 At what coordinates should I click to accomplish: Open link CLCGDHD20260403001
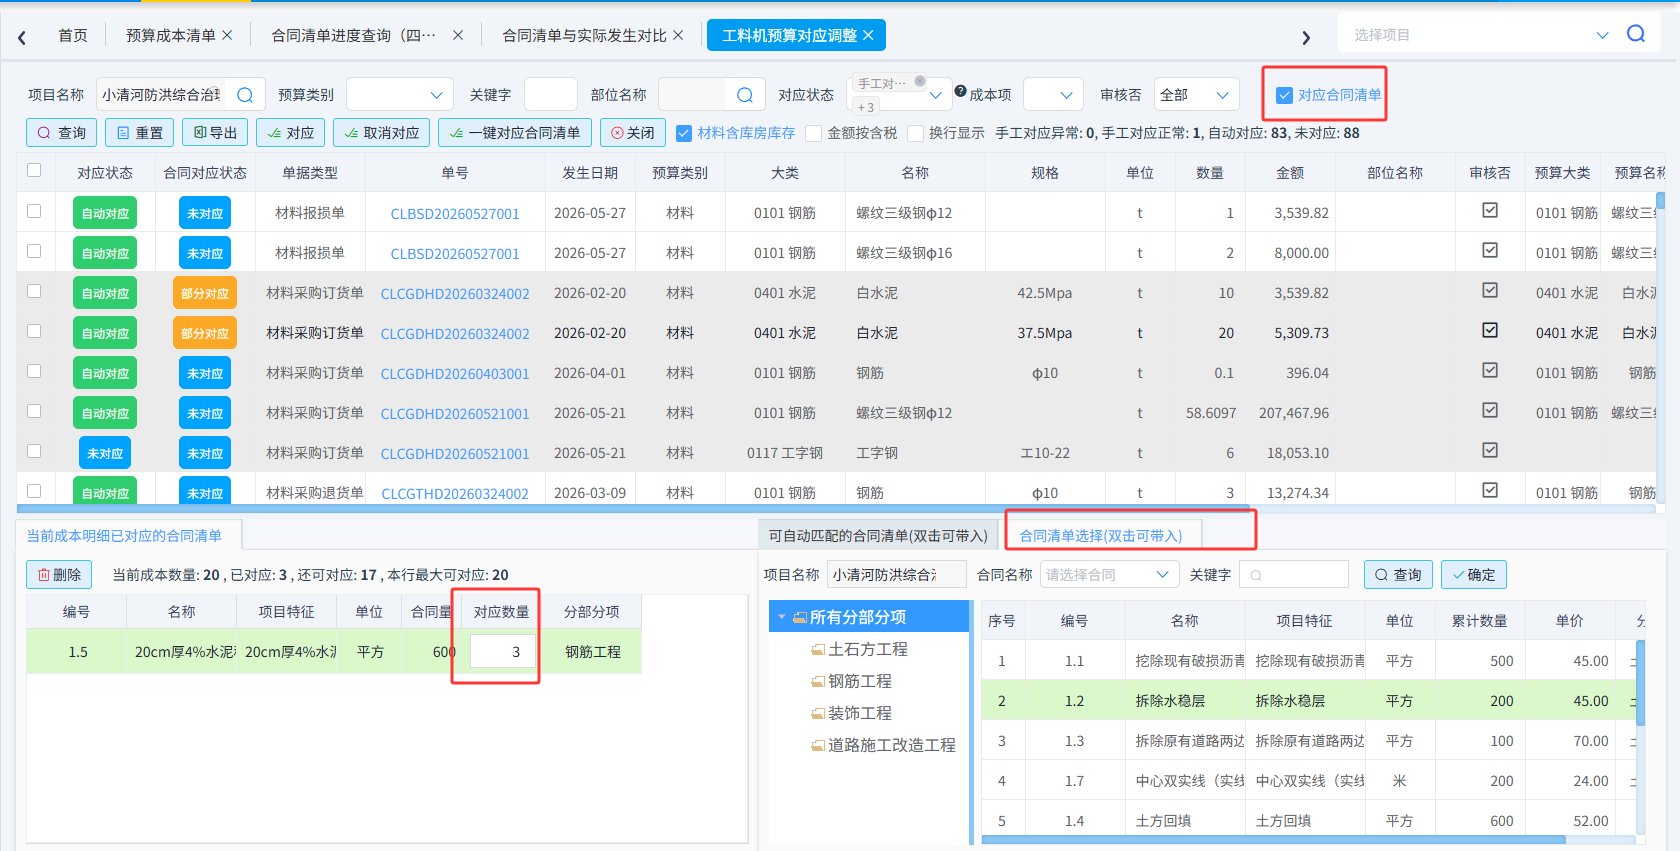pos(455,374)
